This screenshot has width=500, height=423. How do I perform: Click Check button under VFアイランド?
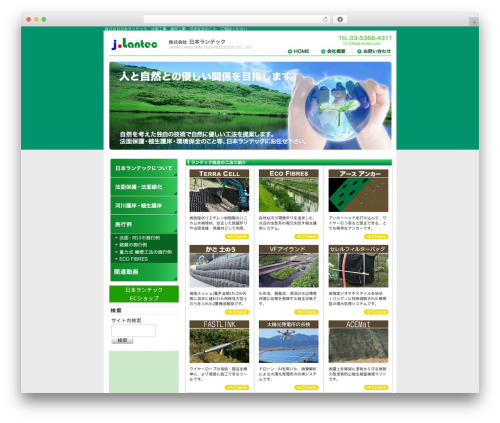coord(306,312)
